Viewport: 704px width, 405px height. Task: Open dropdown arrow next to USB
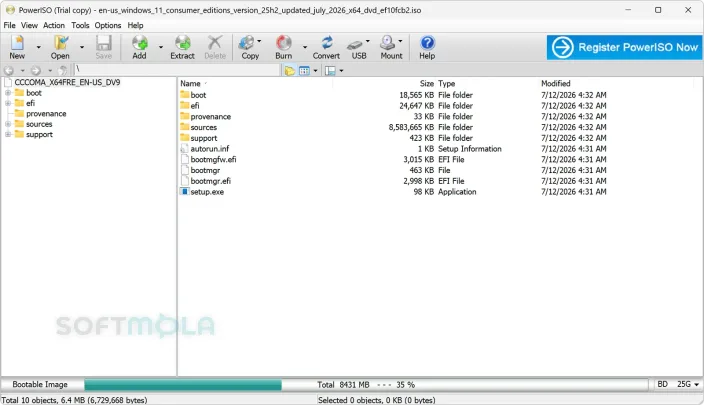[x=368, y=41]
